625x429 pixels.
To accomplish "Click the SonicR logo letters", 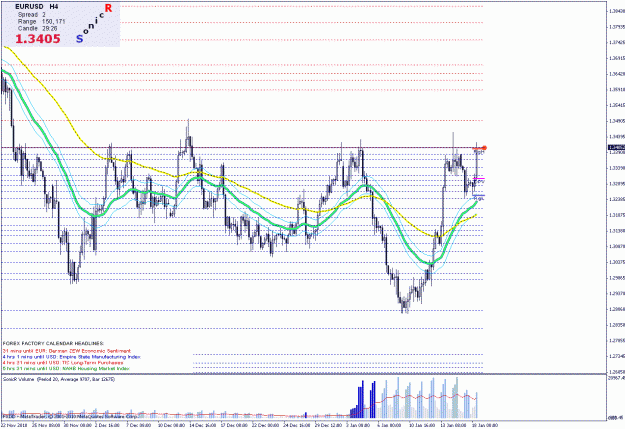I will [94, 23].
